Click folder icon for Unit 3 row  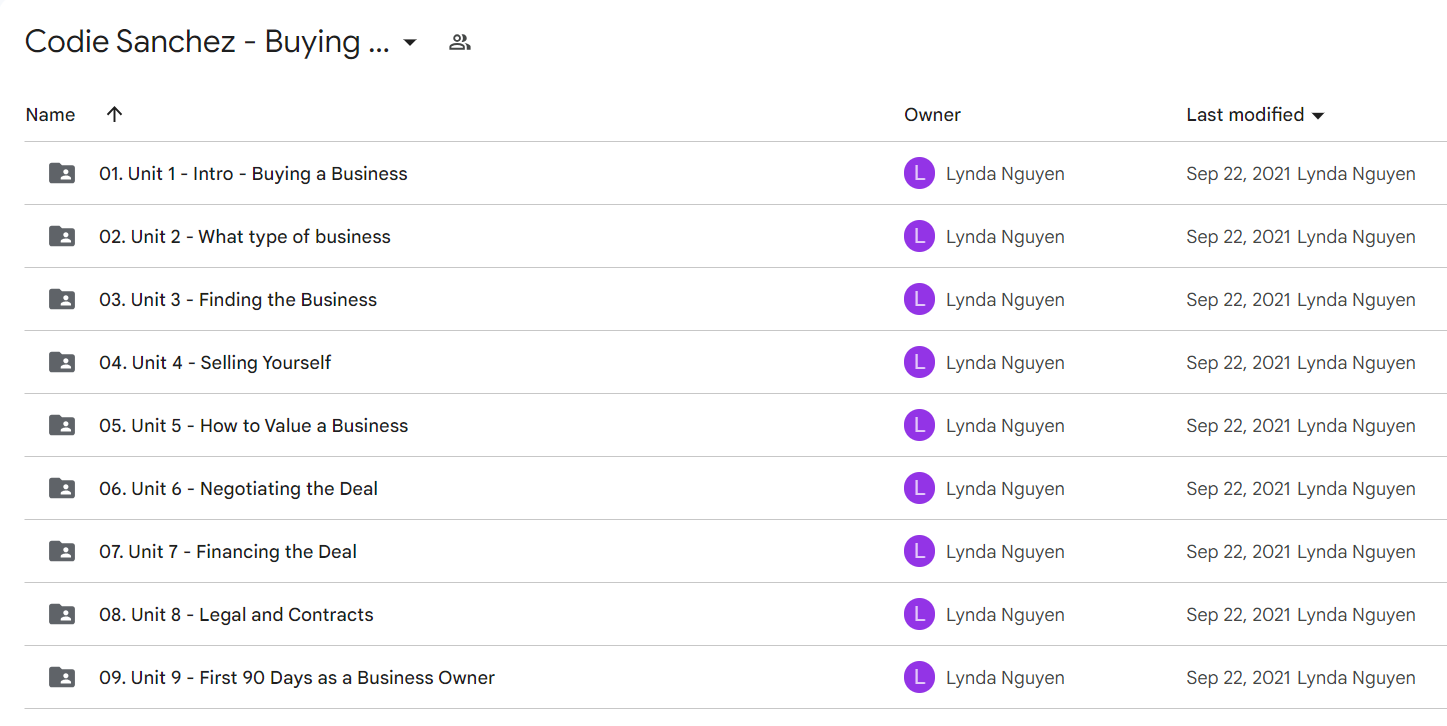(62, 299)
